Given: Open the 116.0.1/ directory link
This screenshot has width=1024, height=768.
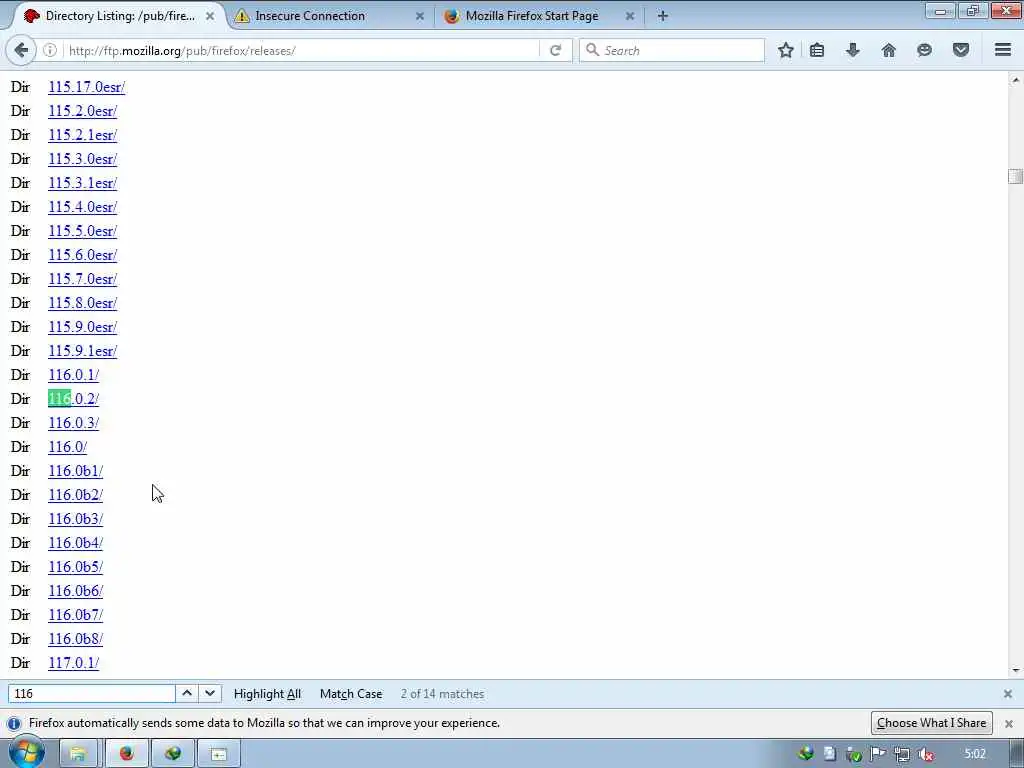Looking at the screenshot, I should 73,375.
